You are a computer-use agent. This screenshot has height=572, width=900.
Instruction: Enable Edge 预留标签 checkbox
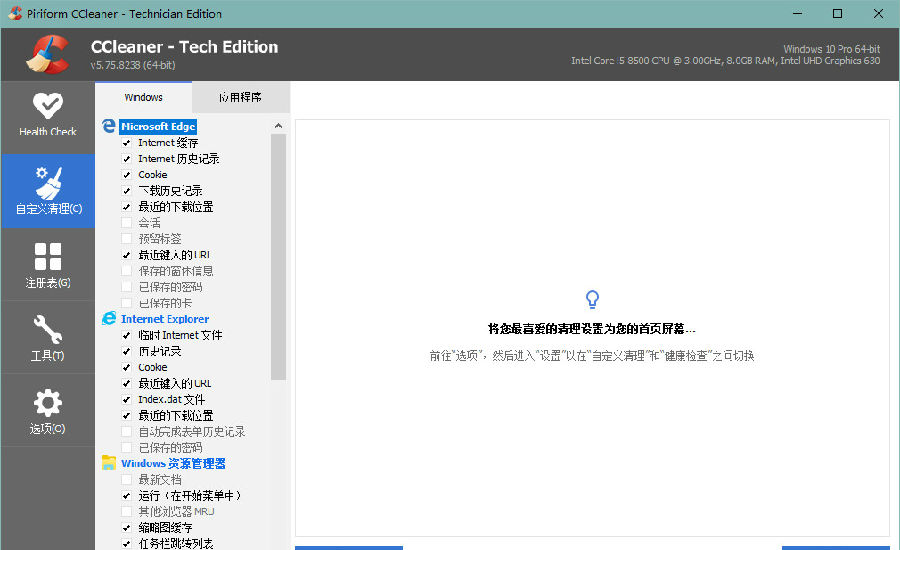click(126, 239)
